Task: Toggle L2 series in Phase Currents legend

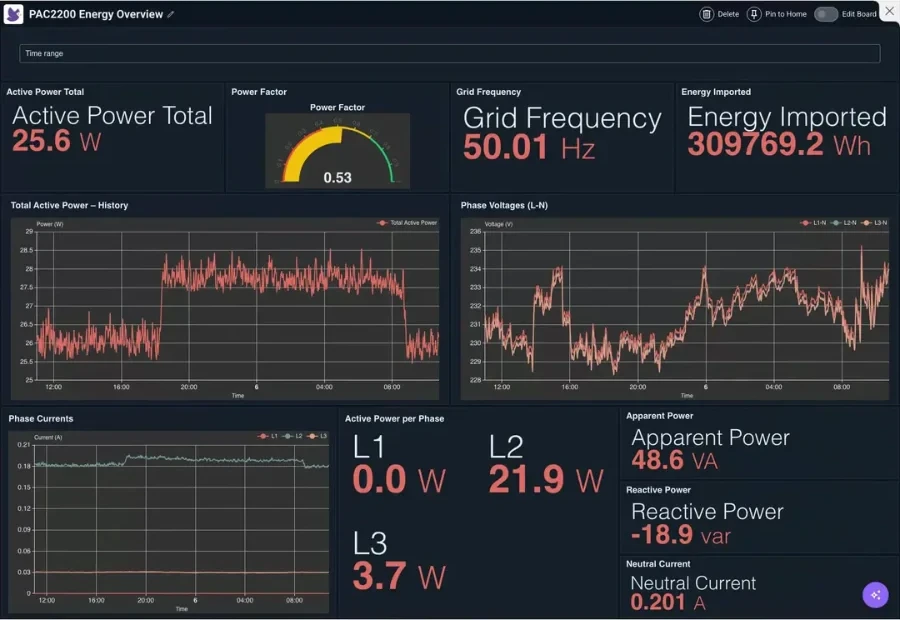Action: [x=293, y=436]
